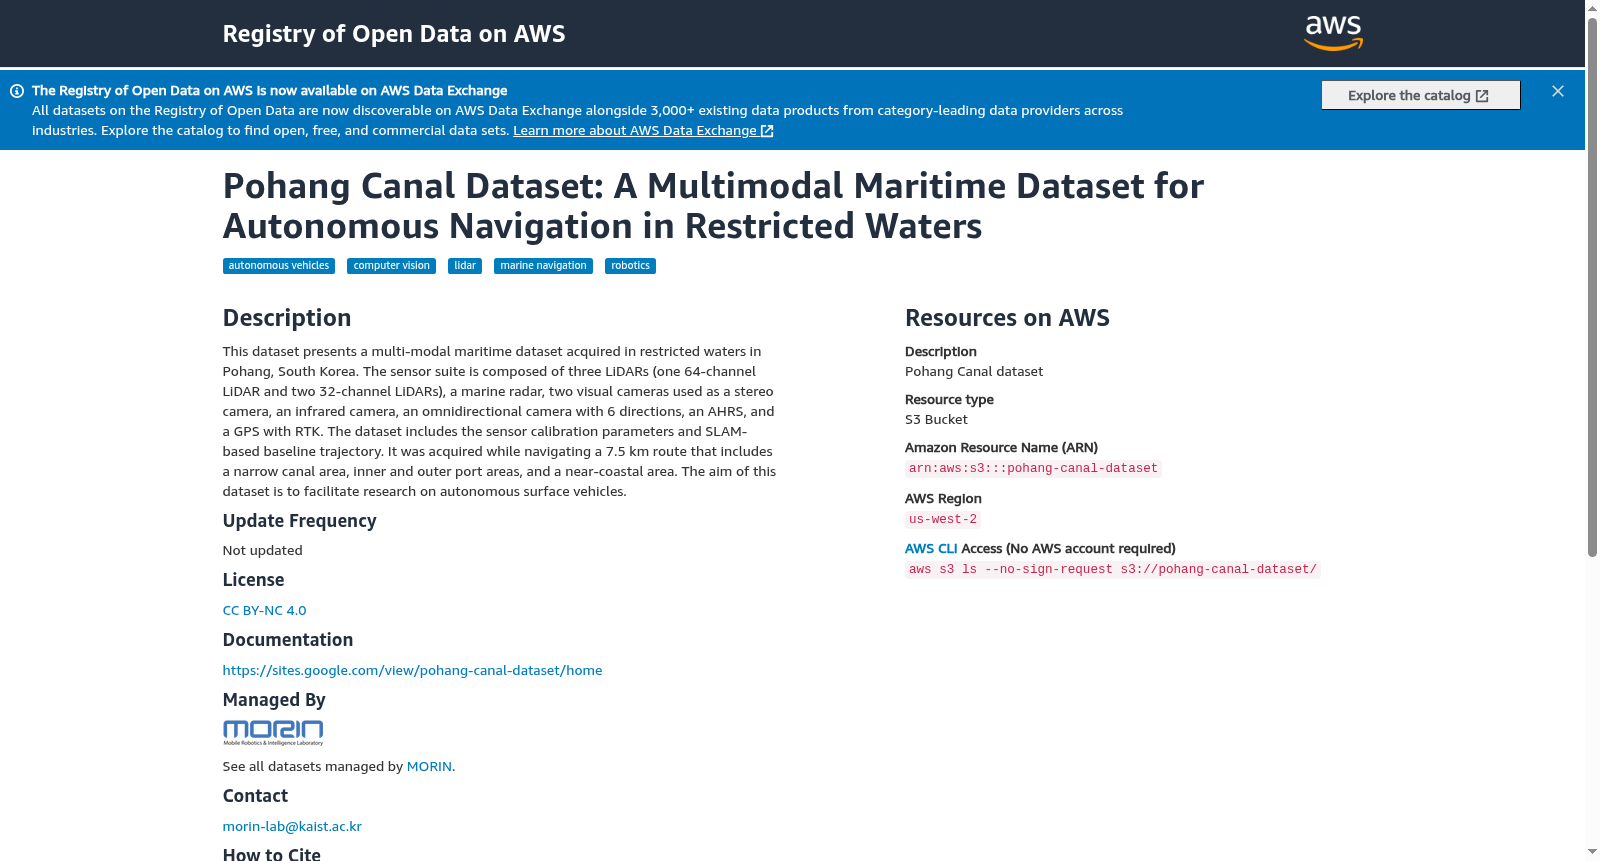The width and height of the screenshot is (1600, 861).
Task: Click the Managed By heading
Action: 274,700
